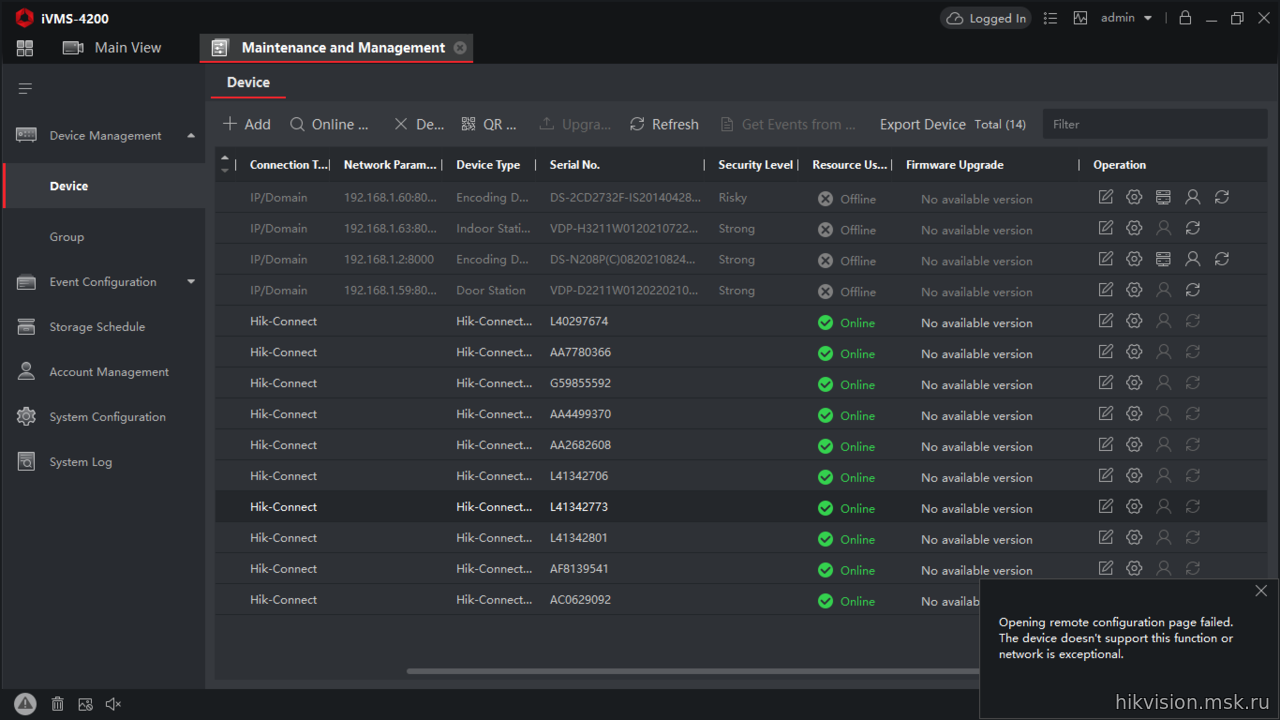Edit Hik-Connect device AF8139541
The image size is (1280, 720).
pos(1105,569)
